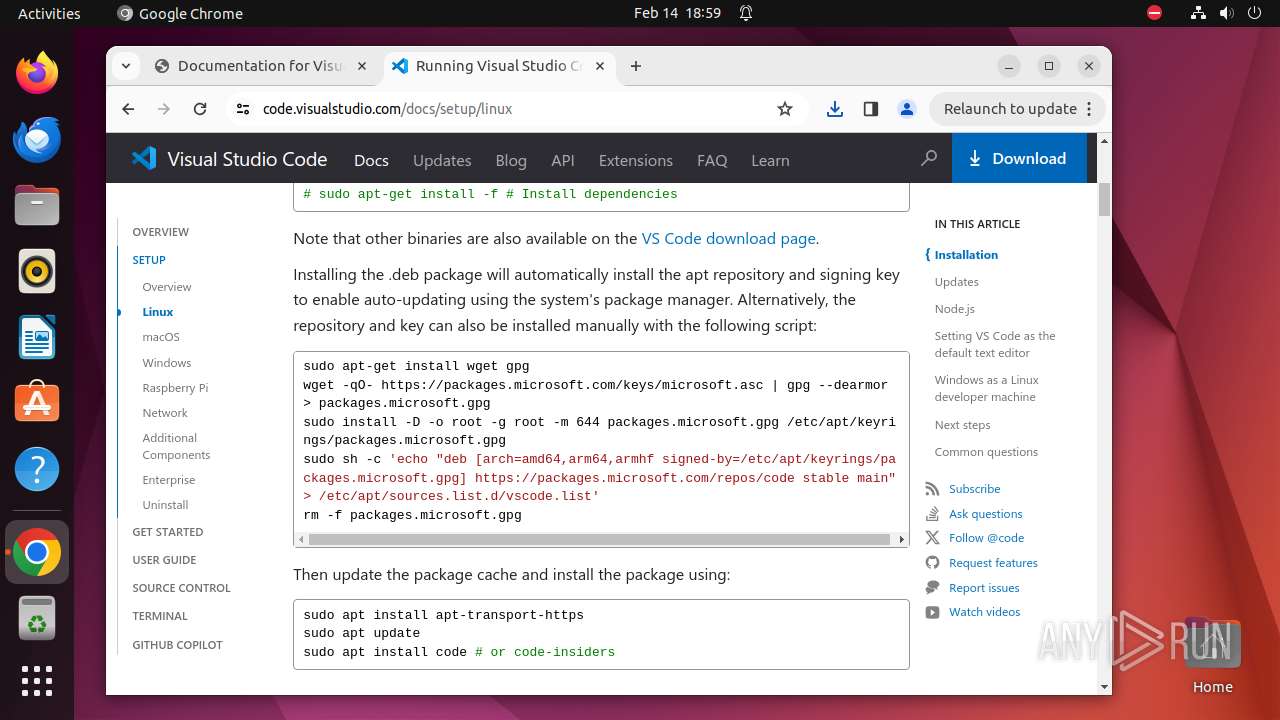The width and height of the screenshot is (1280, 720).
Task: Open the Chrome profile avatar
Action: coord(907,109)
